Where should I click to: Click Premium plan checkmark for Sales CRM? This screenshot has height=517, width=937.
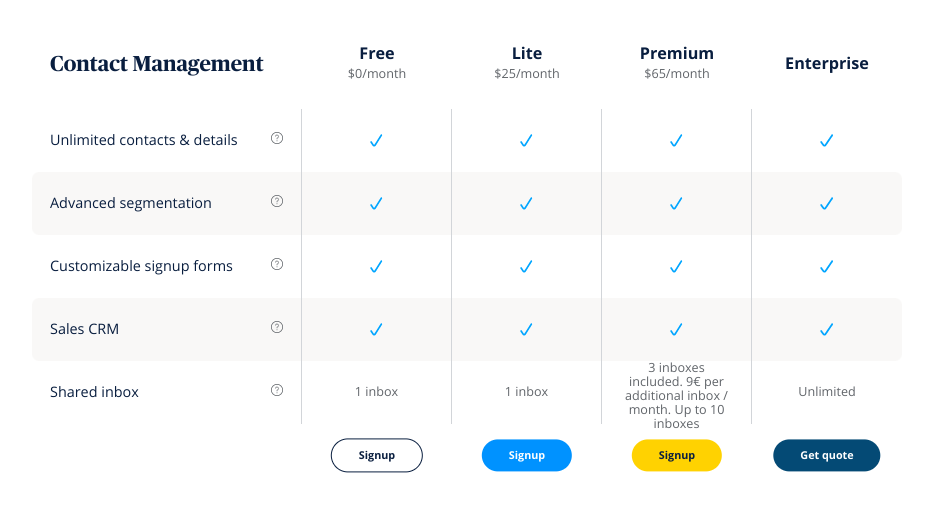pos(676,329)
